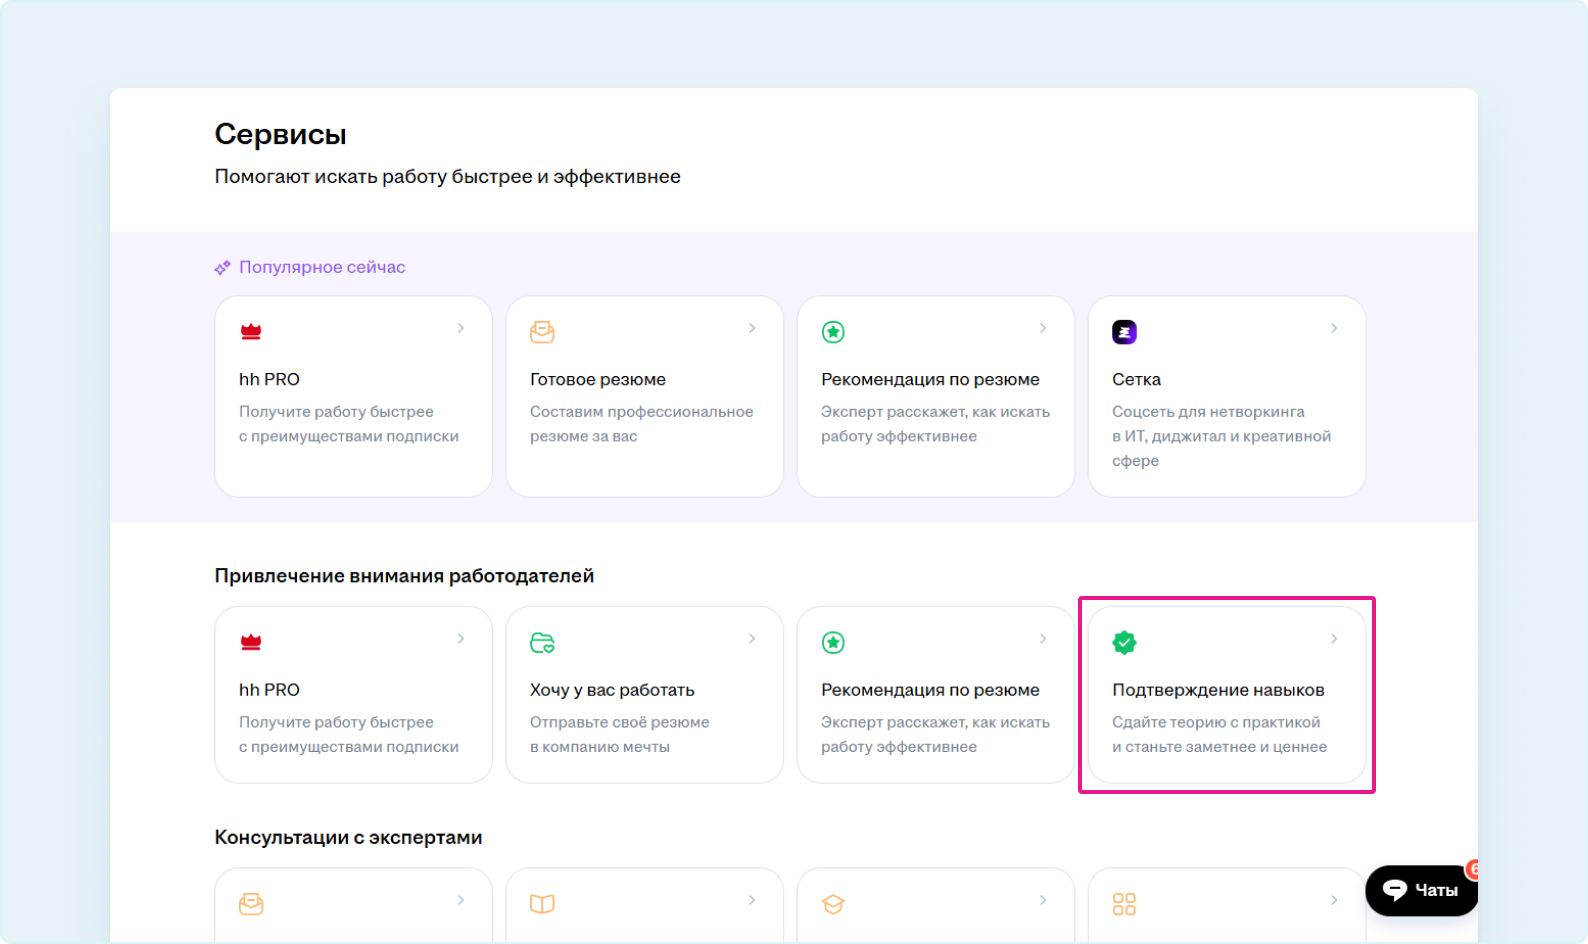This screenshot has height=944, width=1588.
Task: Click the purple Сетка app icon
Action: (1124, 332)
